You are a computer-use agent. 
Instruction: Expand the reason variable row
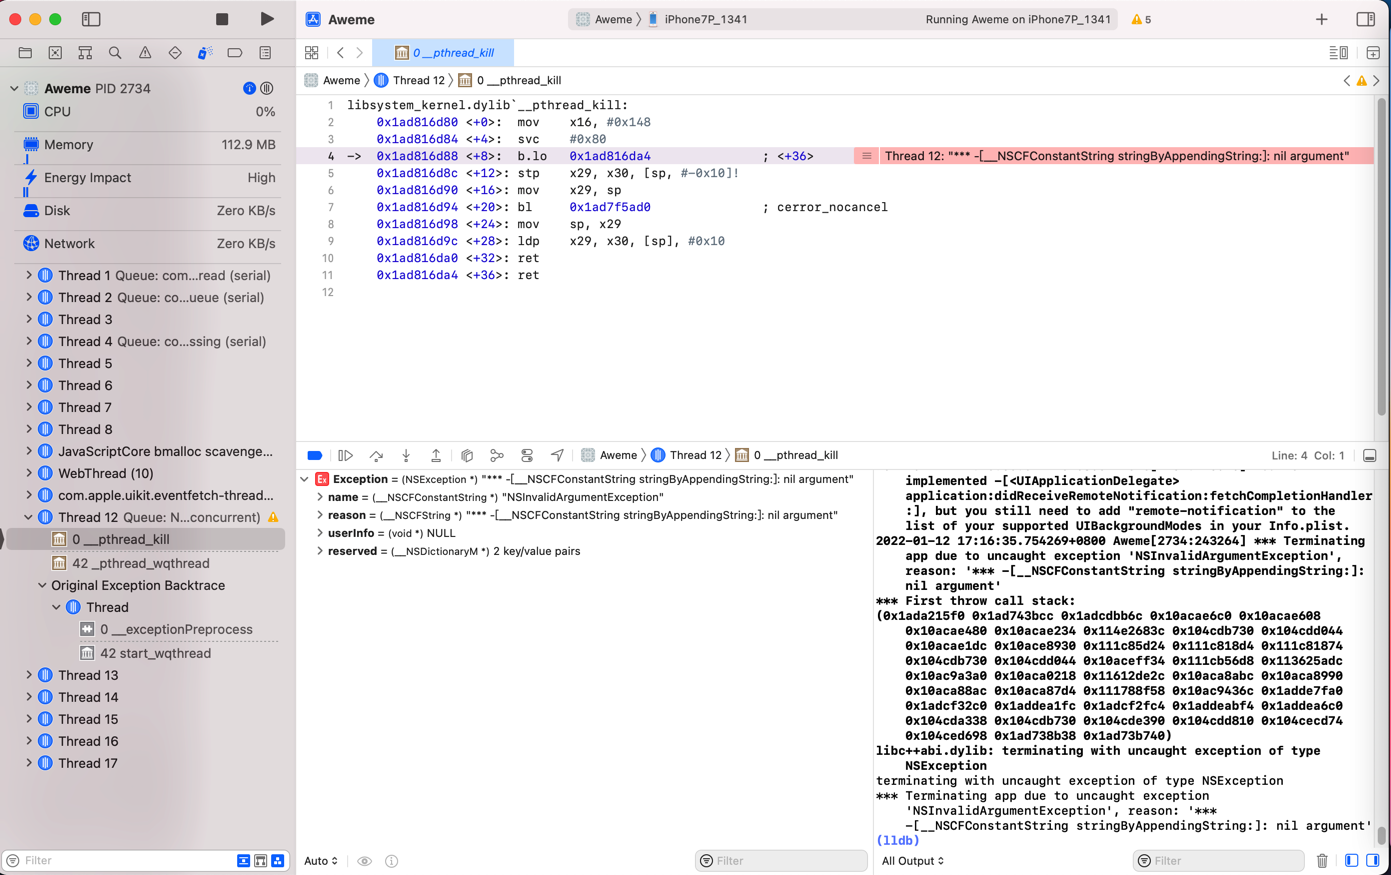tap(320, 515)
